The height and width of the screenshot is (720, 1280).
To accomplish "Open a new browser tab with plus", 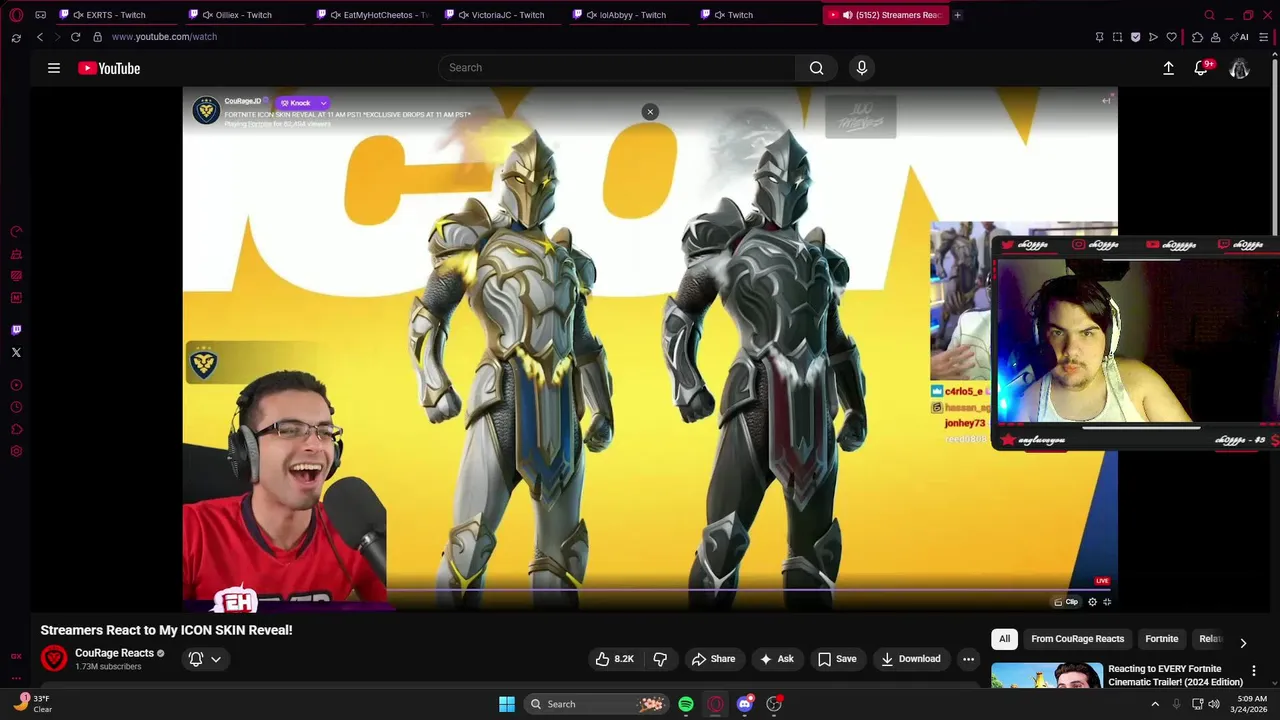I will (x=957, y=15).
